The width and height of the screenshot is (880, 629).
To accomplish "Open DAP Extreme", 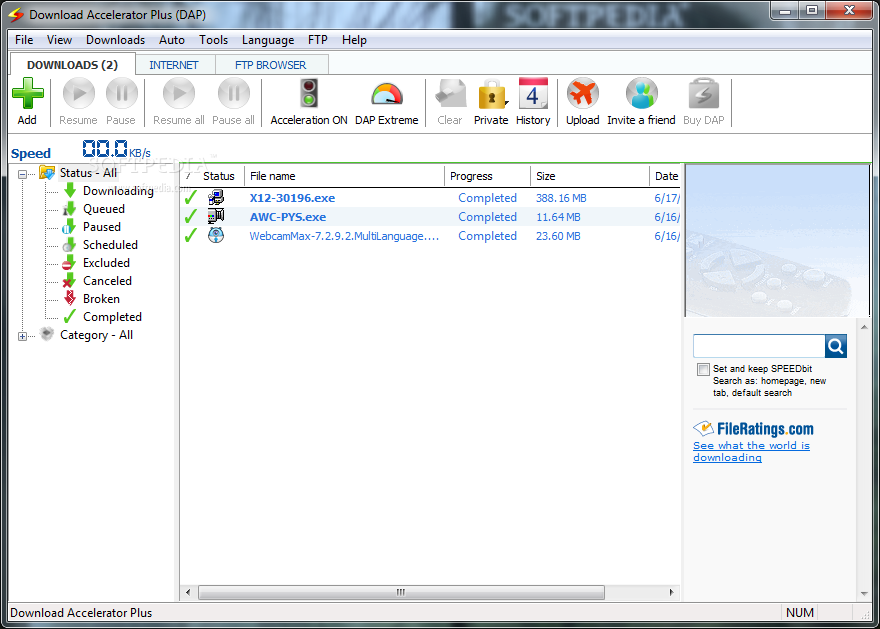I will pos(386,97).
